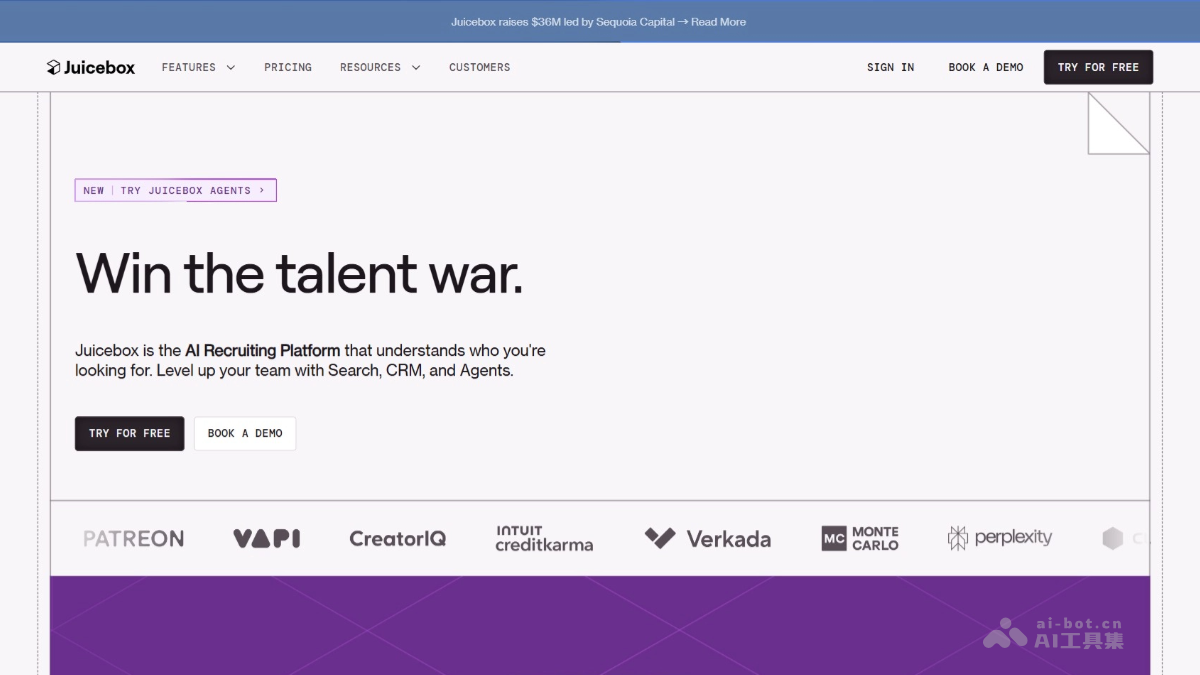This screenshot has width=1200, height=675.
Task: Click the CreatorIQ logo
Action: click(397, 538)
